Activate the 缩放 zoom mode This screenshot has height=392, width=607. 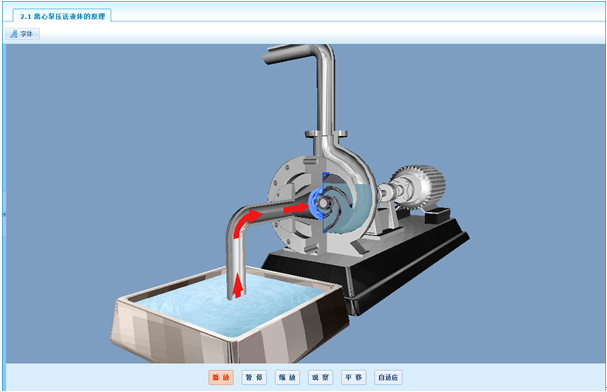pos(287,377)
